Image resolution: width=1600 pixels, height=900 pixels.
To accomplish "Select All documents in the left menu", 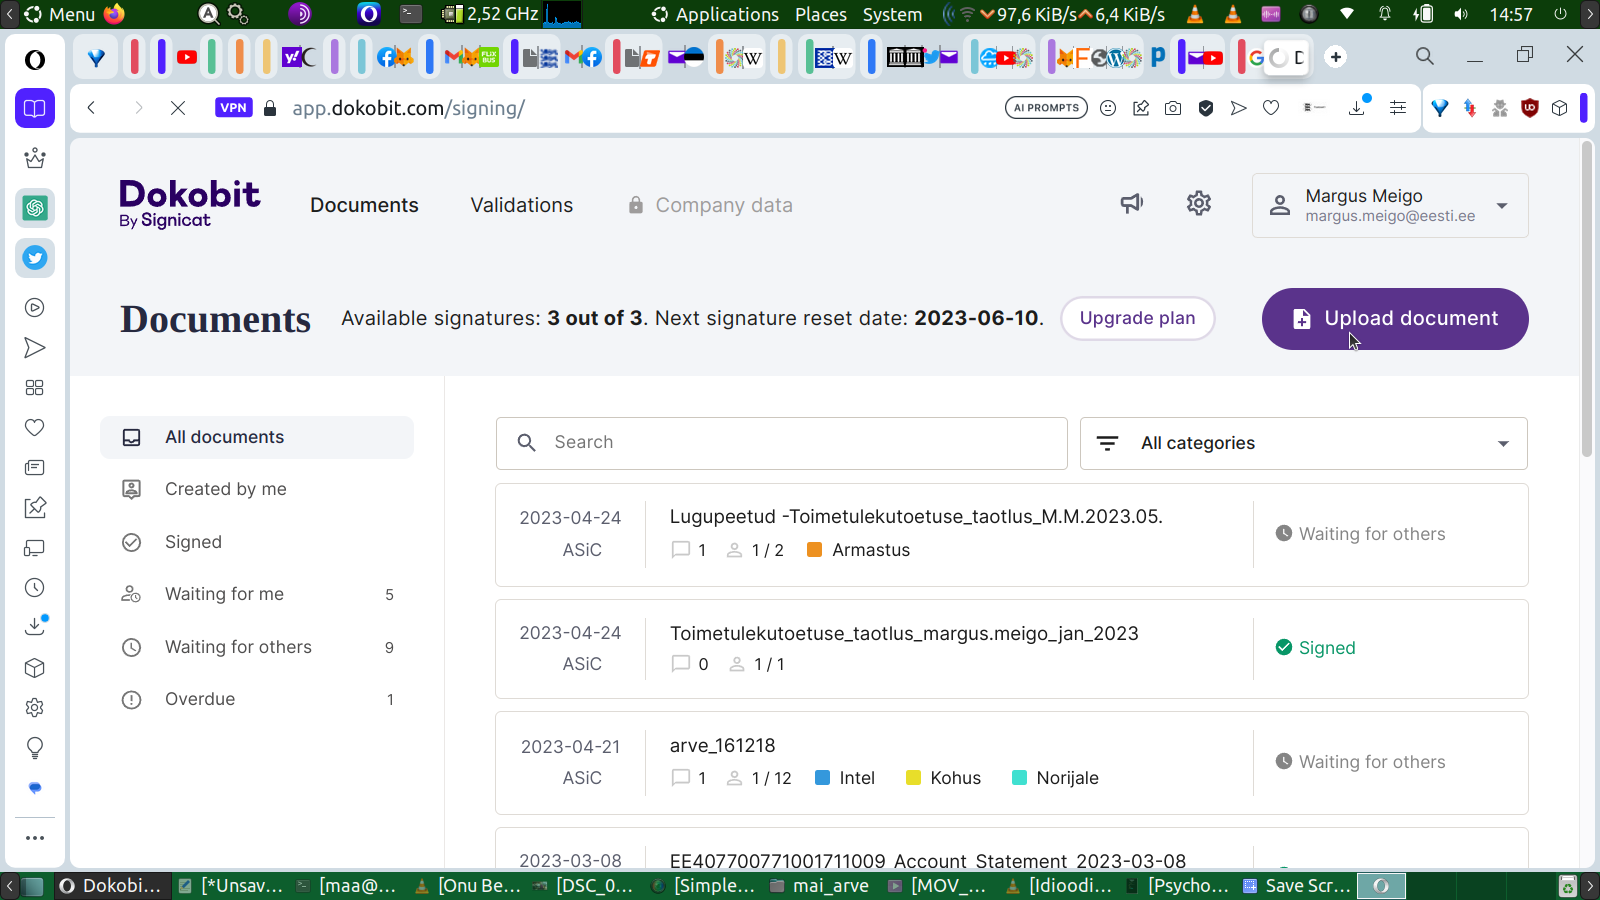I will [x=257, y=437].
